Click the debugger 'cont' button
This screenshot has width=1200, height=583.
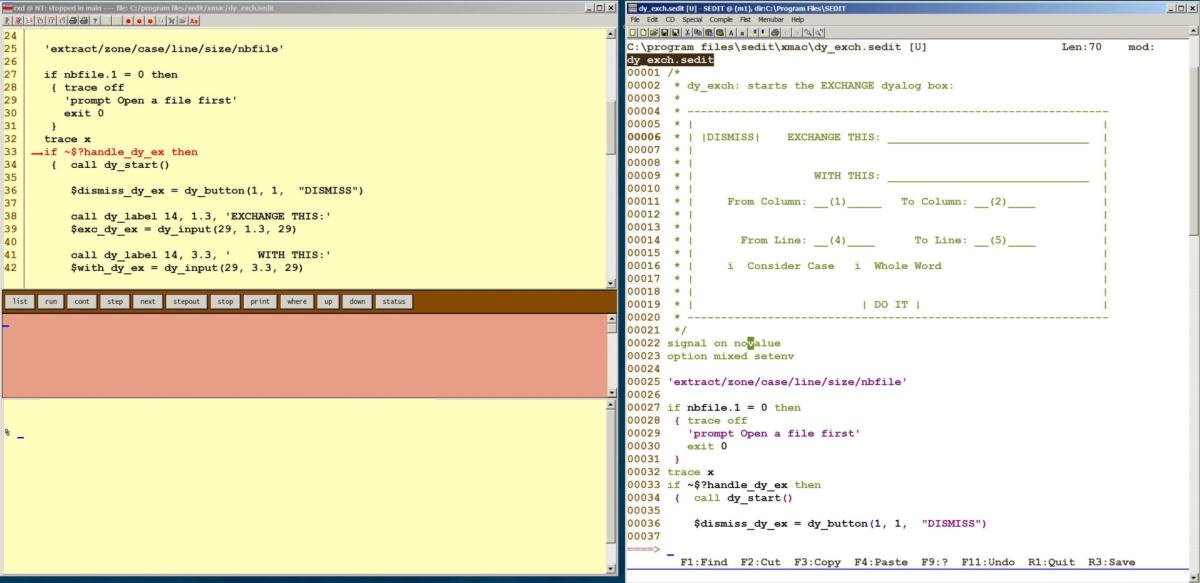(x=82, y=301)
